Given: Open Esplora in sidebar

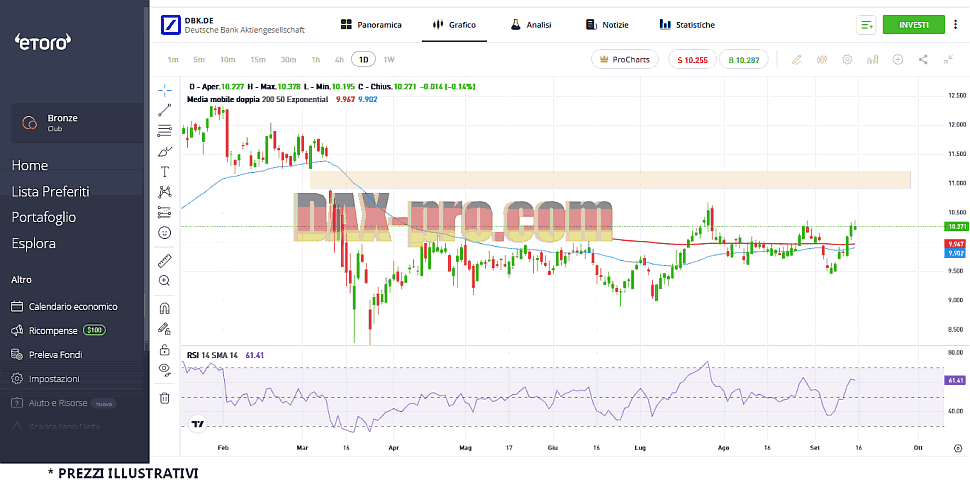Looking at the screenshot, I should (x=33, y=243).
